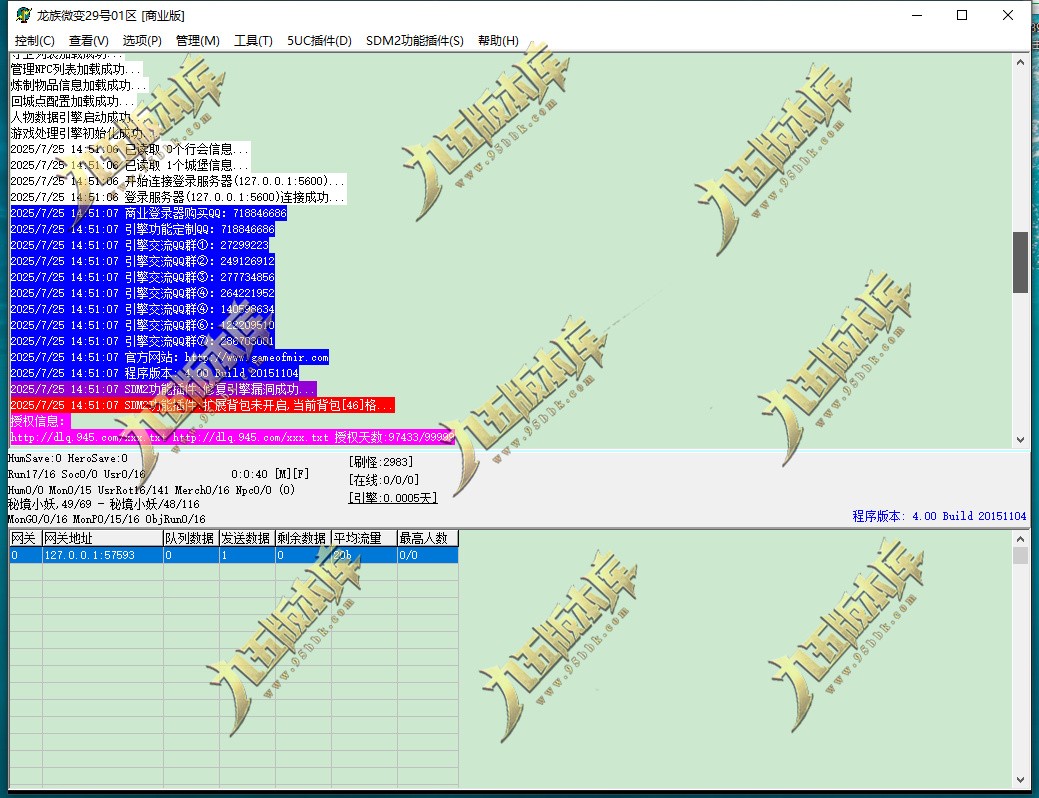
Task: Click gateway list scroll up arrow
Action: (1020, 539)
